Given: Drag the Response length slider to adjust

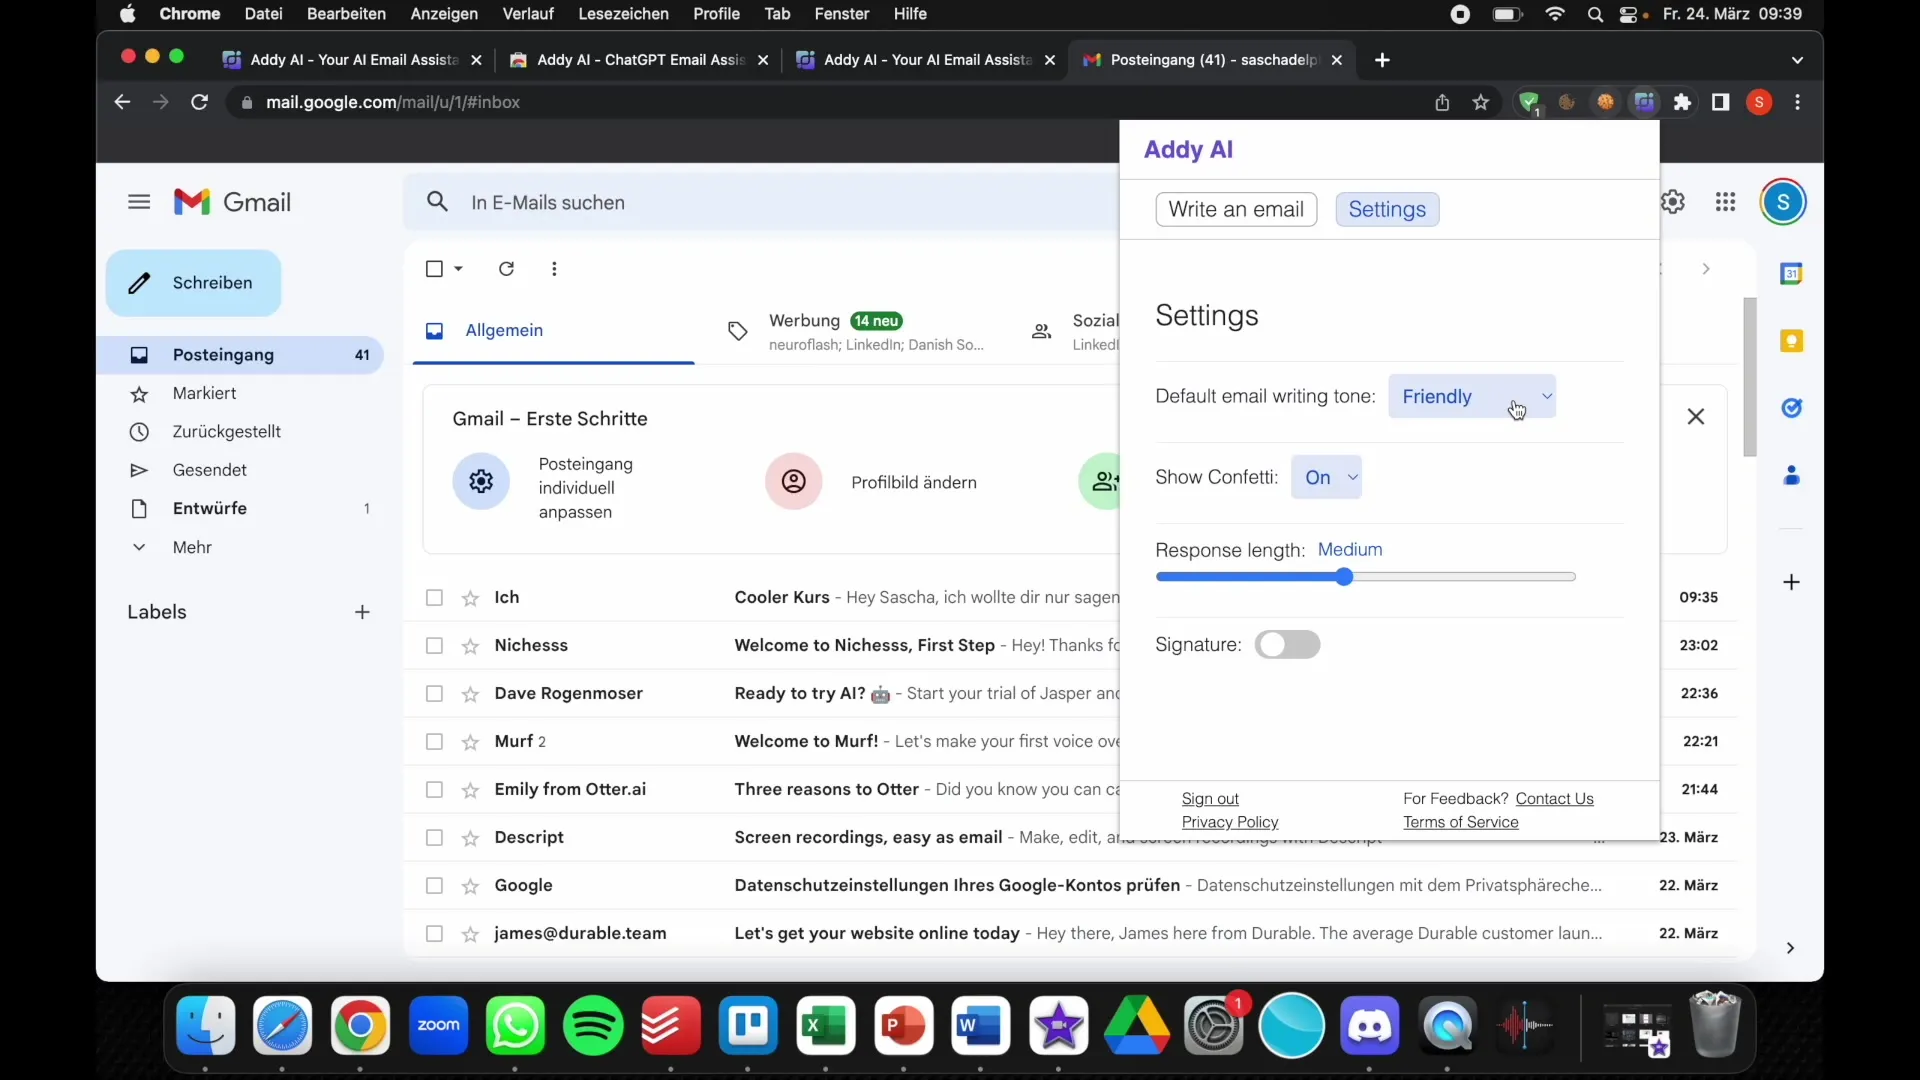Looking at the screenshot, I should [x=1344, y=576].
